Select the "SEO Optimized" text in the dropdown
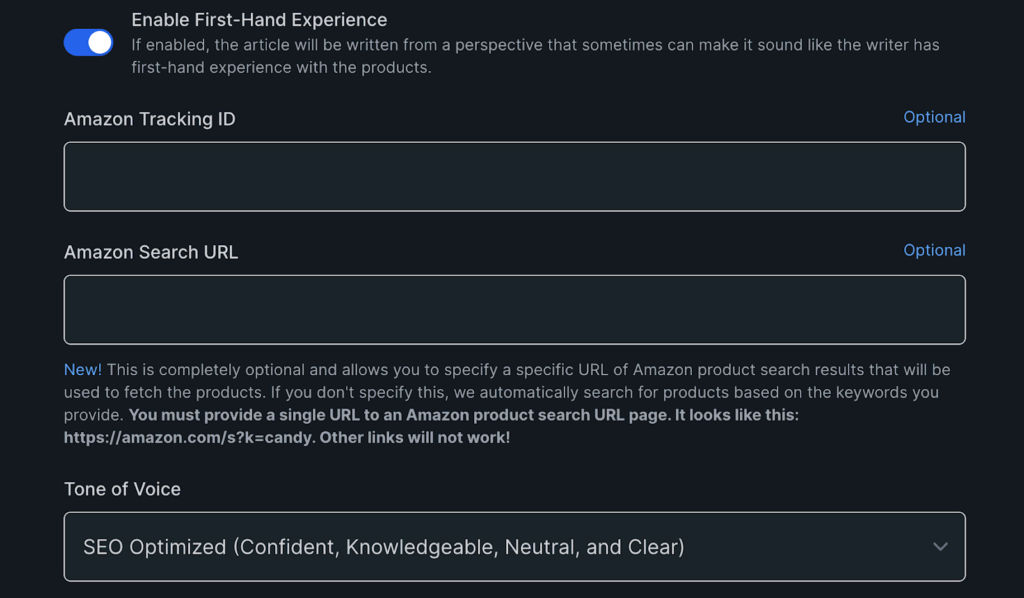 pyautogui.click(x=155, y=547)
